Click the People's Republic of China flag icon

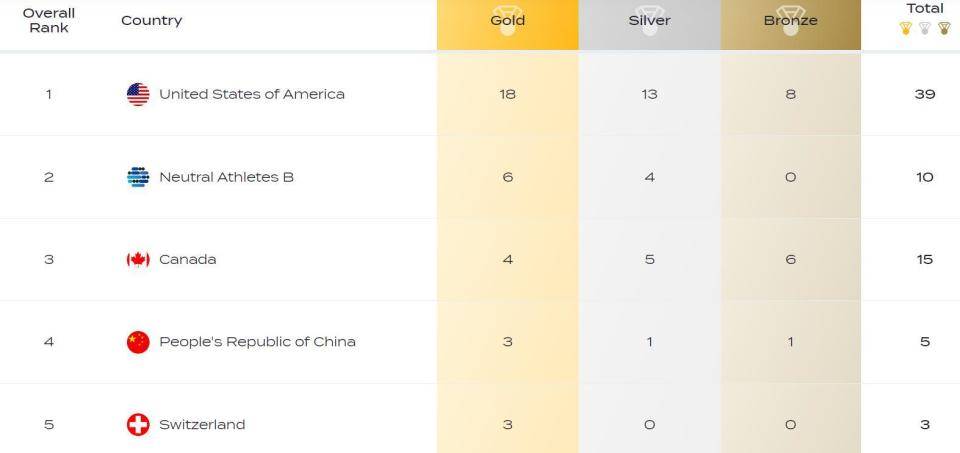(x=138, y=342)
